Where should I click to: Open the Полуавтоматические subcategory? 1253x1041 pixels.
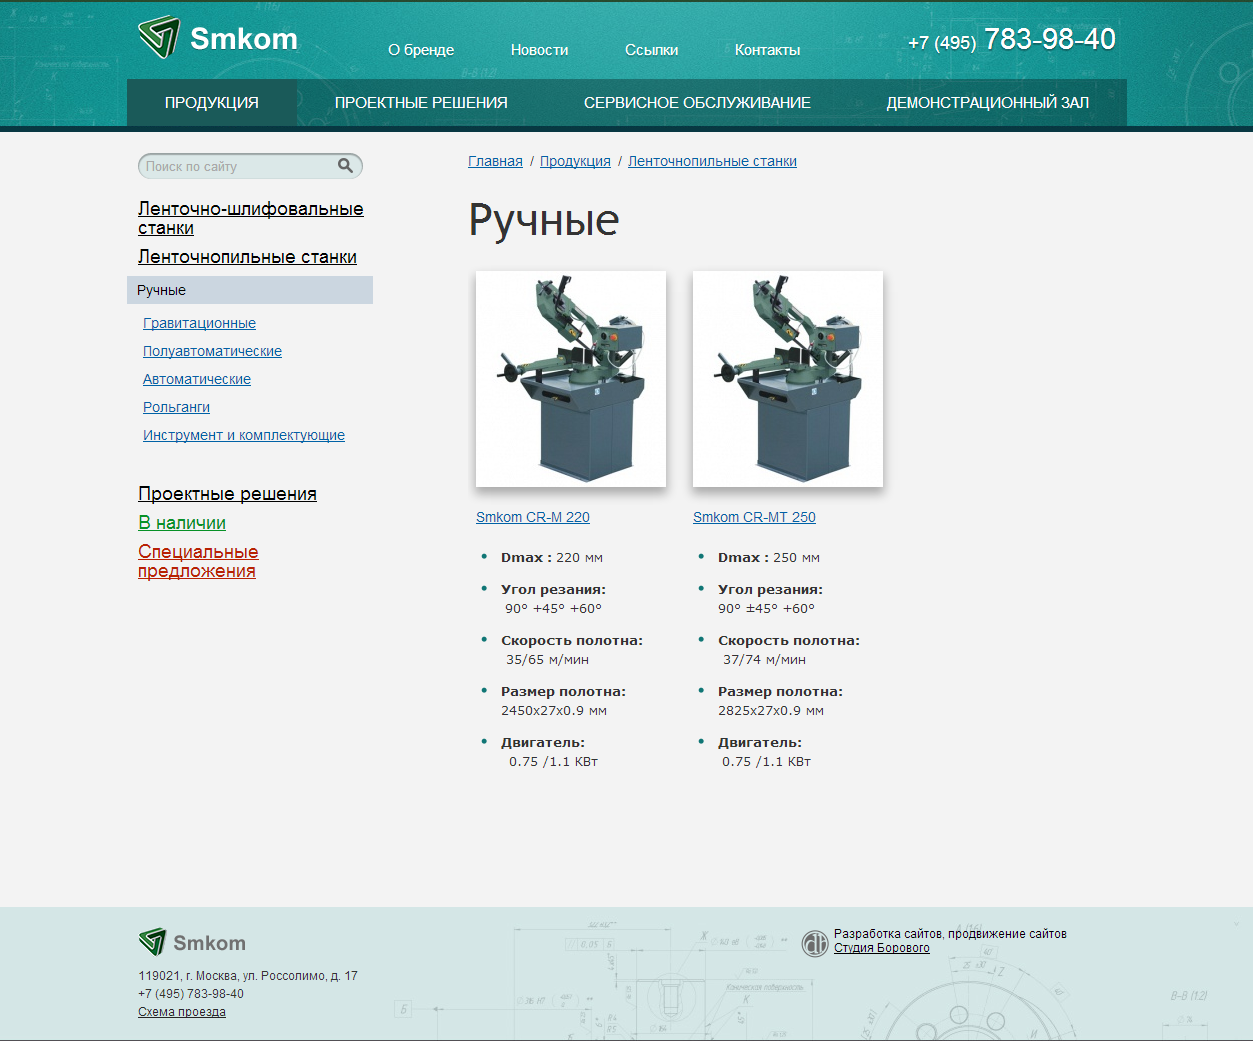212,351
